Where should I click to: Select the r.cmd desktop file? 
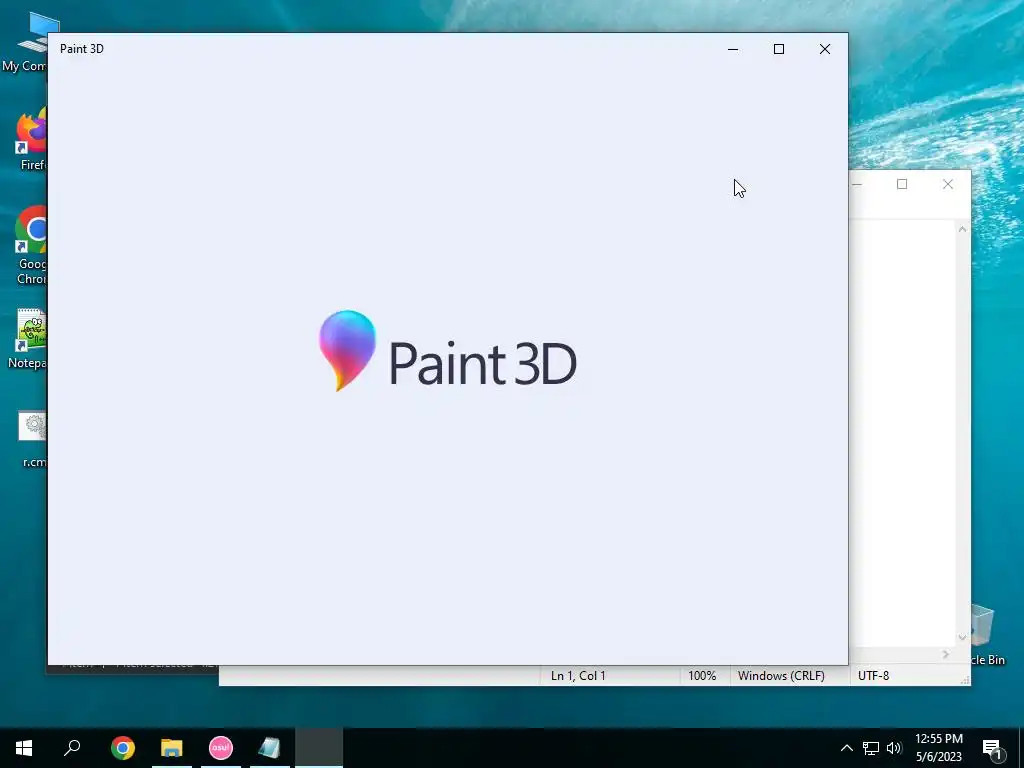[x=33, y=439]
